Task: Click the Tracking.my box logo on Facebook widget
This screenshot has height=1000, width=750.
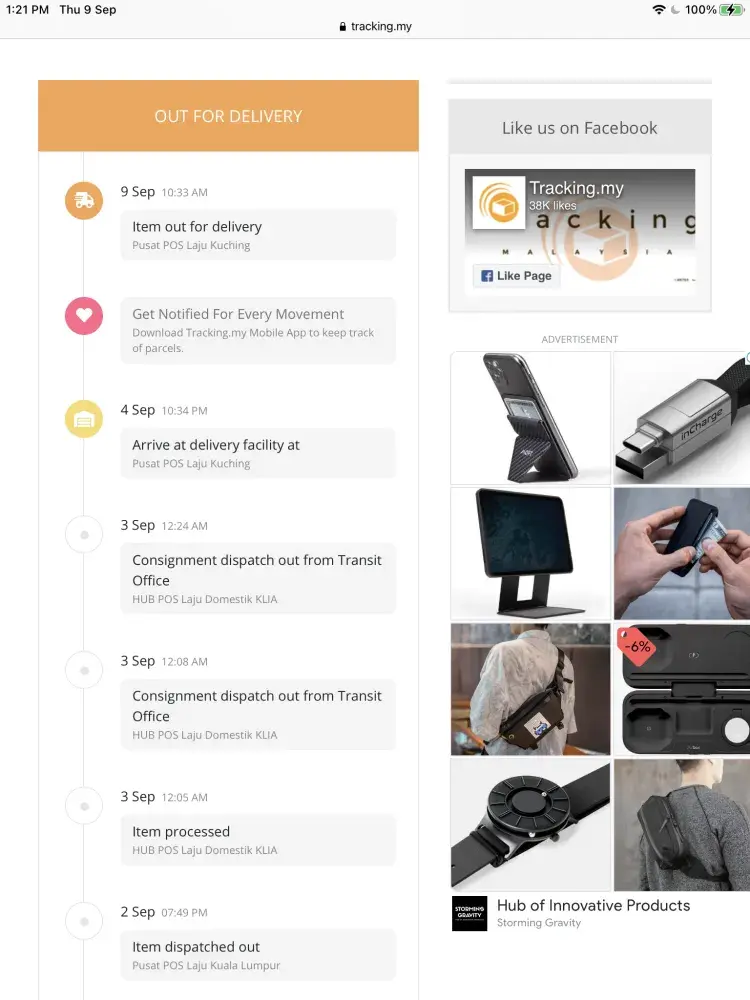Action: [x=499, y=203]
